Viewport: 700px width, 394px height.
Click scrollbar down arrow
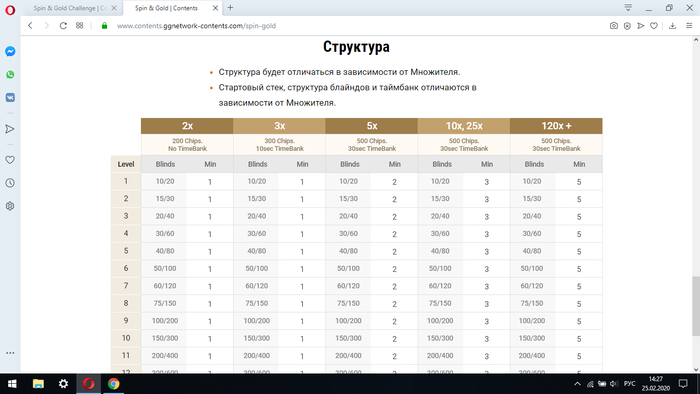[696, 369]
